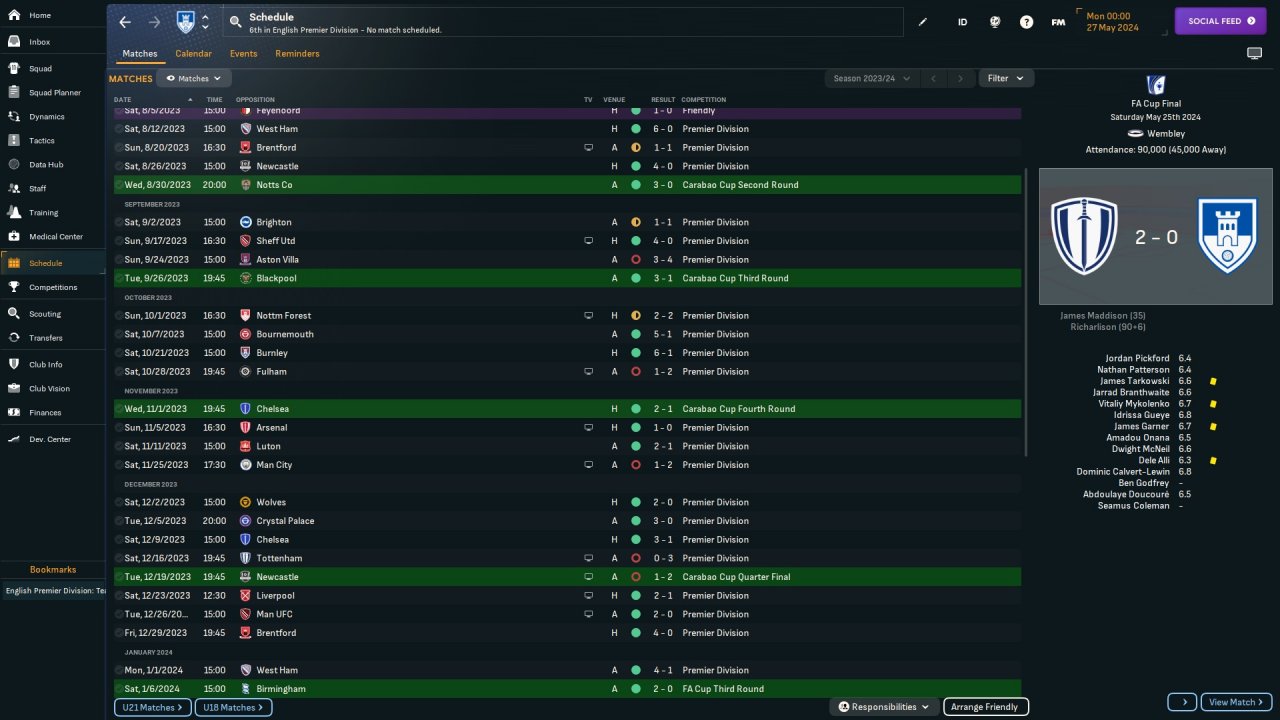The width and height of the screenshot is (1280, 720).
Task: Click the FM logo menu icon
Action: [x=1058, y=22]
